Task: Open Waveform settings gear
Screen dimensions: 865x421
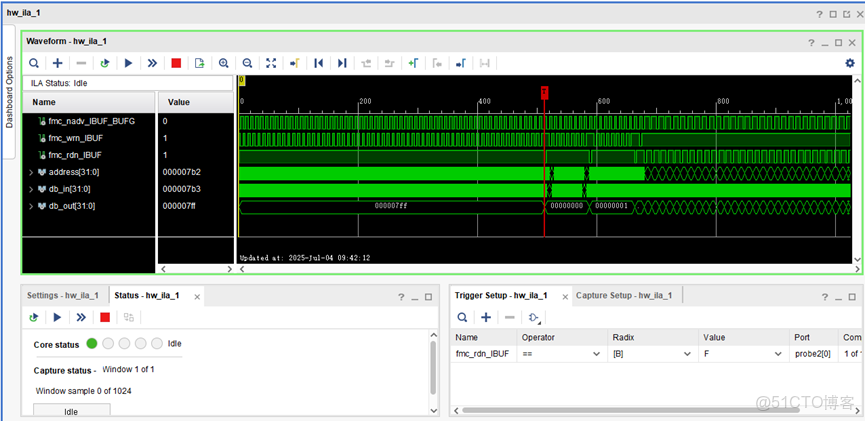Action: point(850,63)
